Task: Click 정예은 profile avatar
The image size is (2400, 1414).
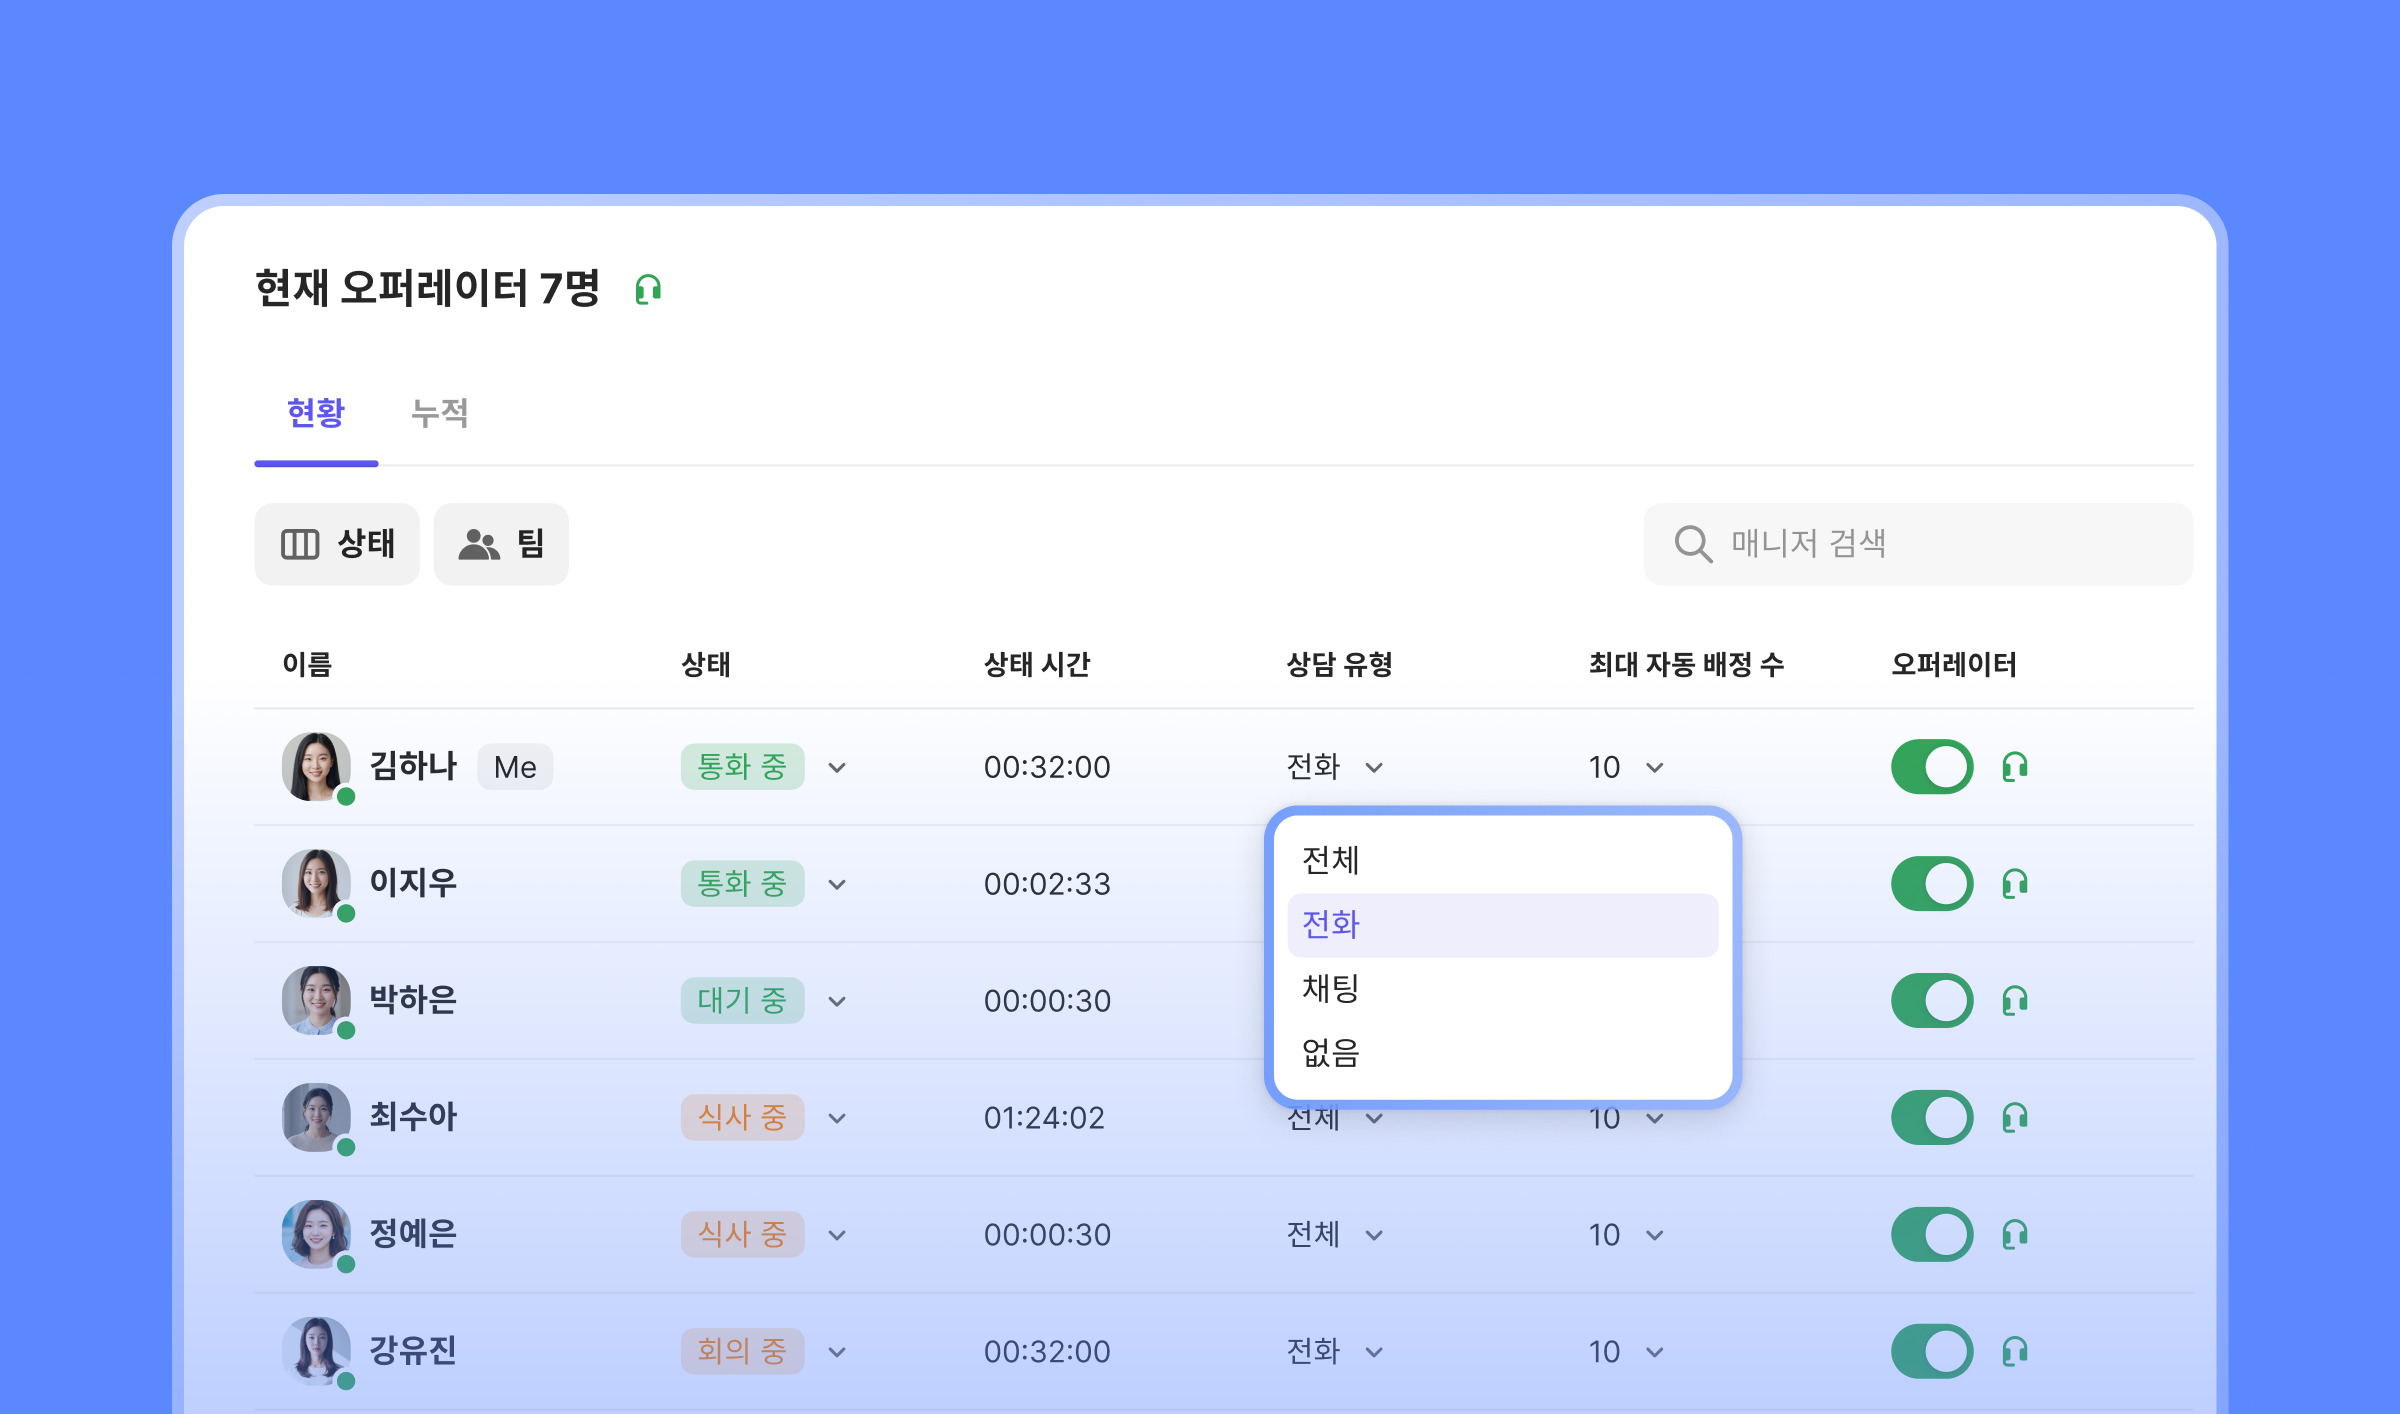Action: (316, 1234)
